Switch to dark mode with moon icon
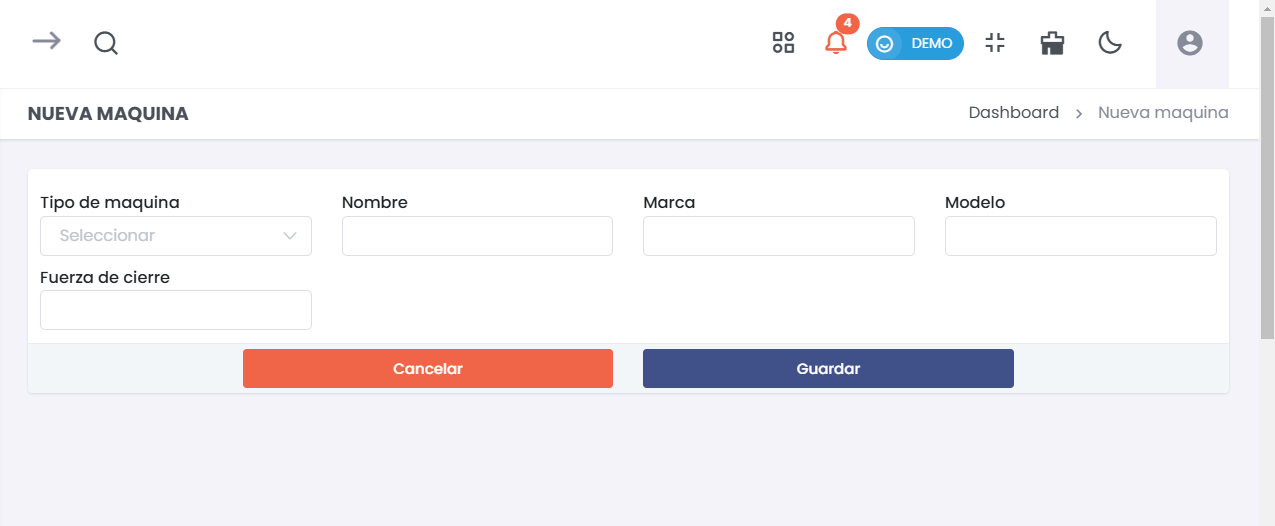Viewport: 1275px width, 526px height. 1110,43
